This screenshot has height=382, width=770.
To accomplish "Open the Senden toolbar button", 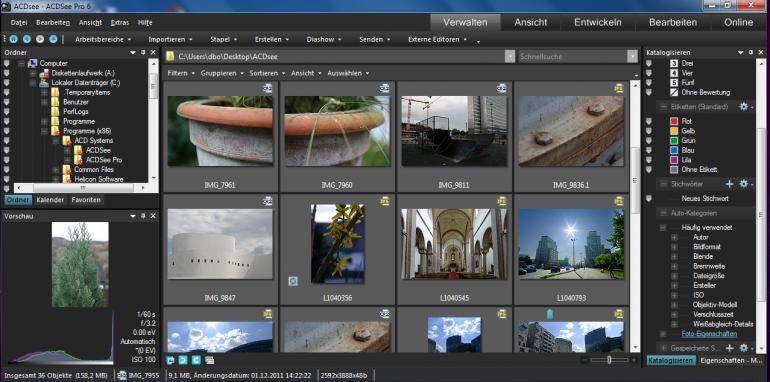I will [x=375, y=39].
